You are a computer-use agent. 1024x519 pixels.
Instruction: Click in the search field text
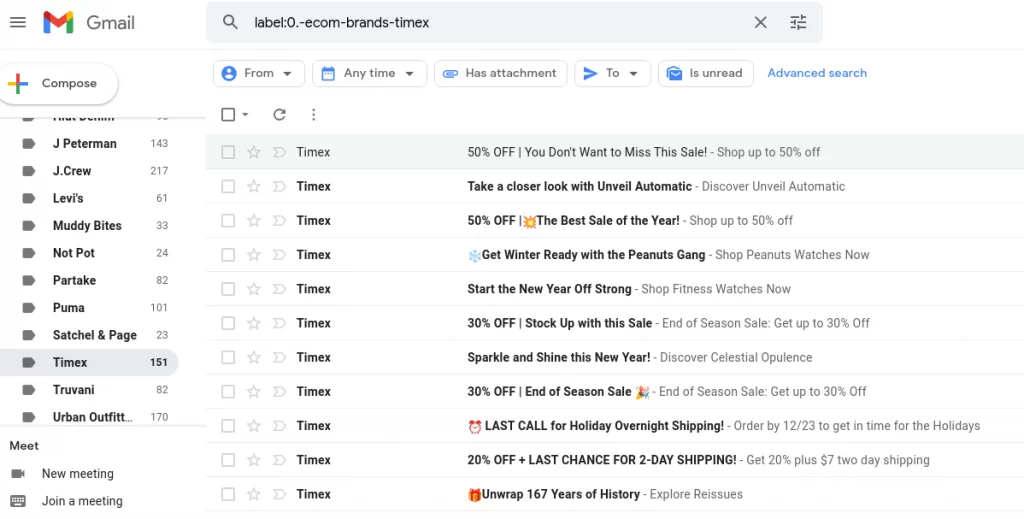pos(342,22)
